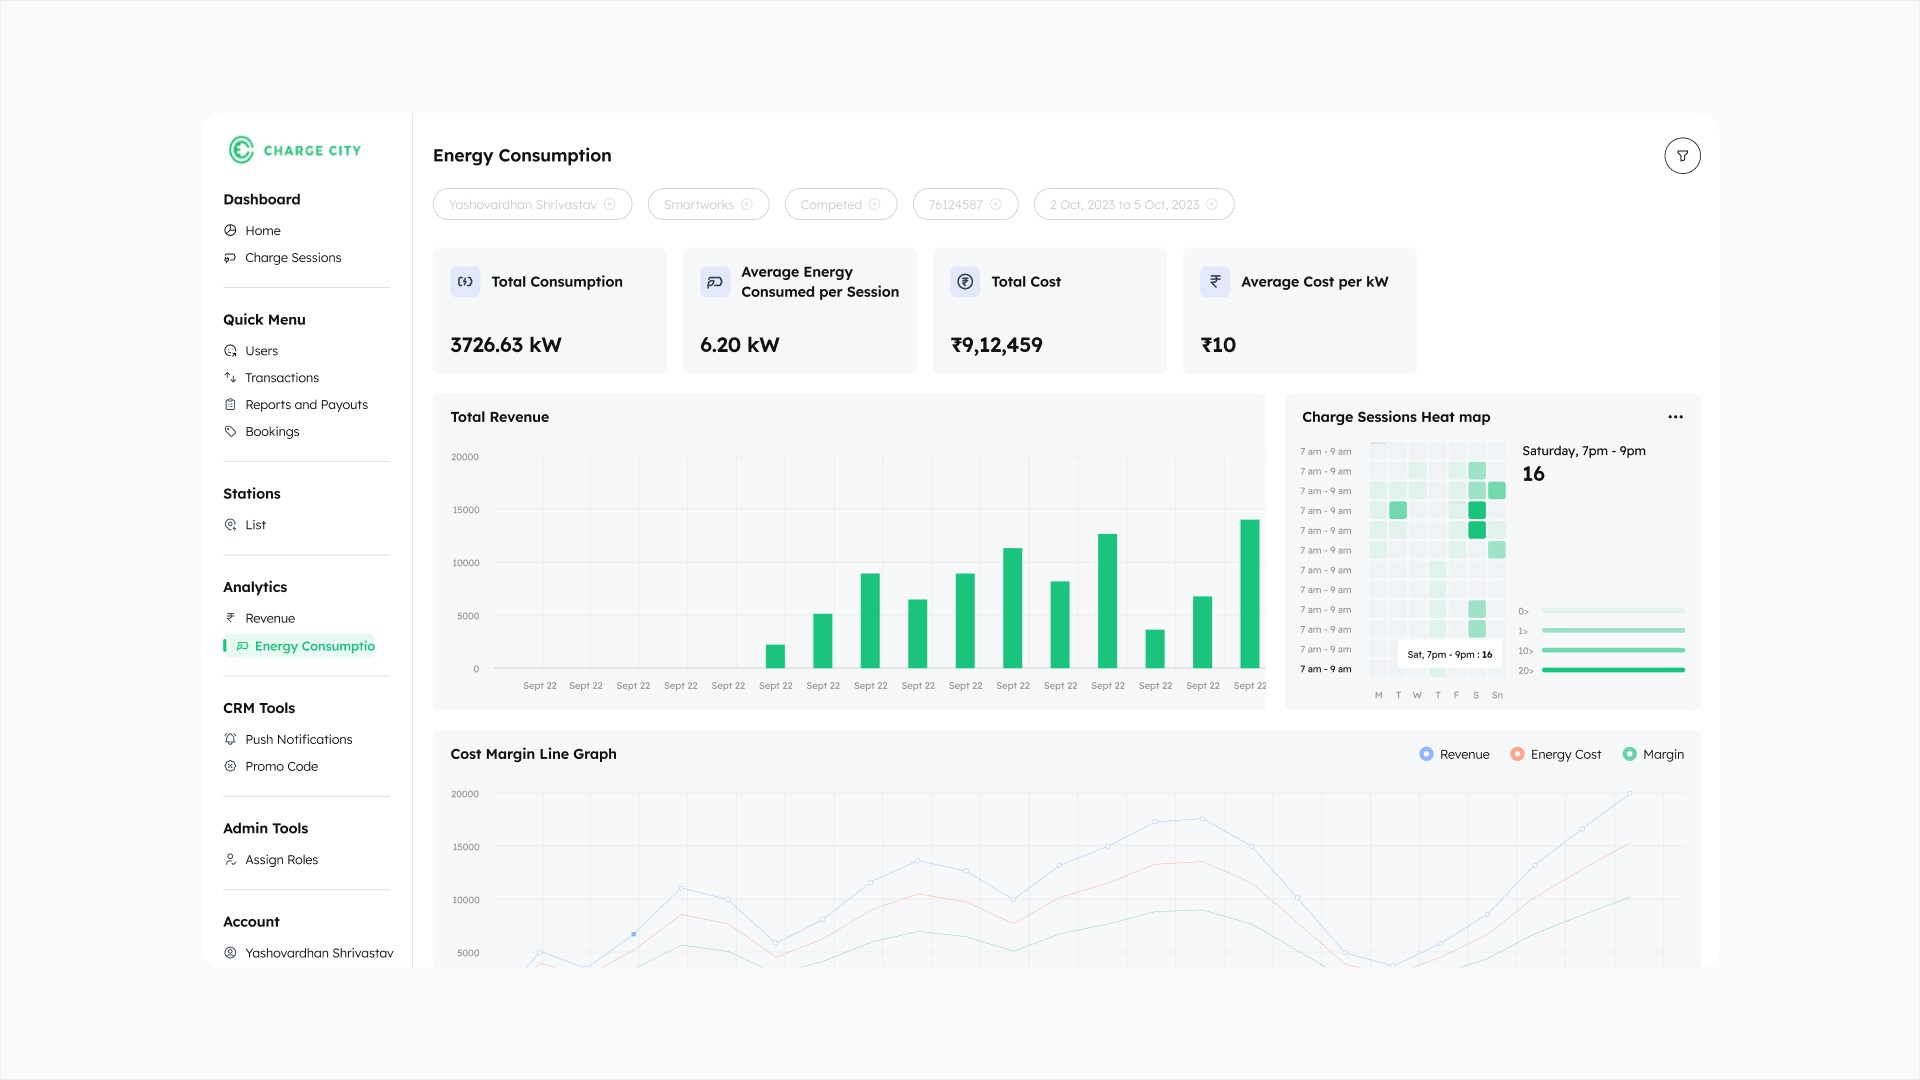Open the heat map three-dot menu
Viewport: 1920px width, 1080px height.
1675,417
